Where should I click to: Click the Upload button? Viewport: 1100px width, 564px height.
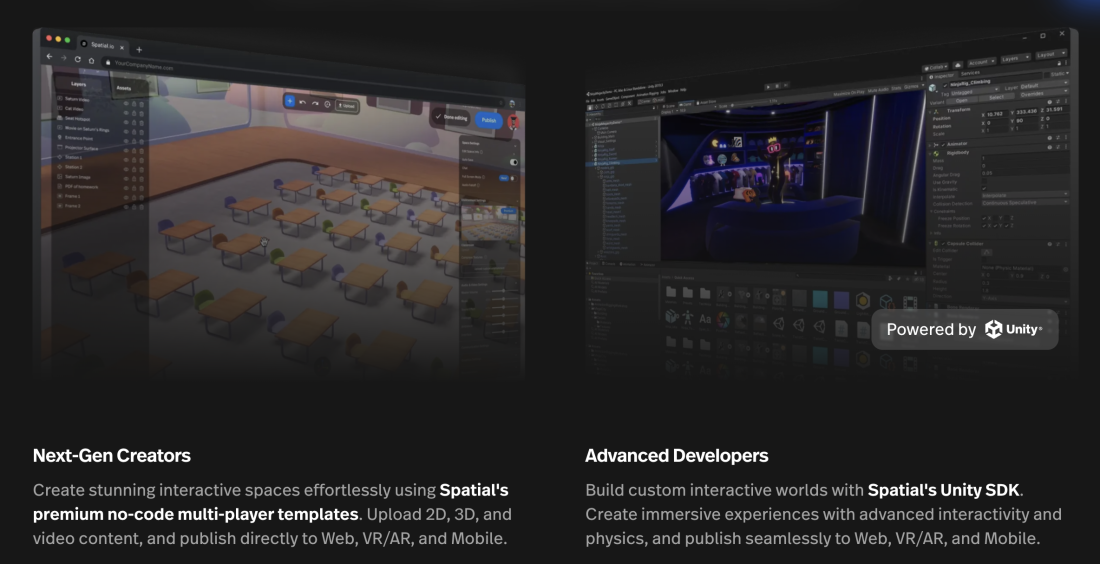[347, 106]
